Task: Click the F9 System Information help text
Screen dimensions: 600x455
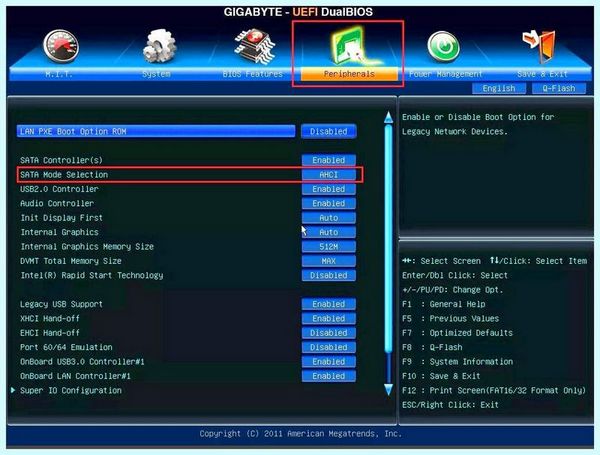Action: coord(457,362)
